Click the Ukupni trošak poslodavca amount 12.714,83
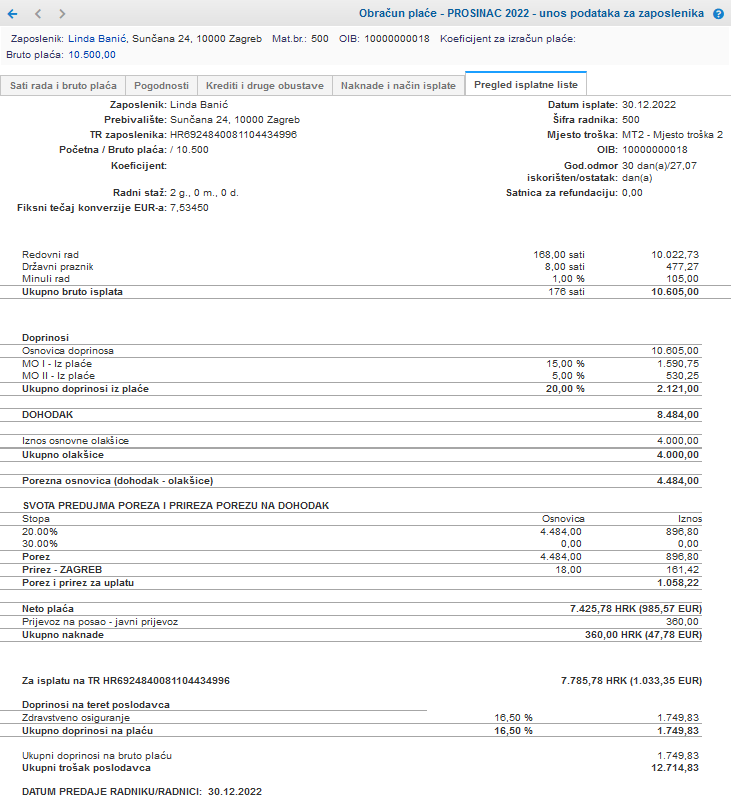The height and width of the screenshot is (799, 731). click(x=674, y=767)
